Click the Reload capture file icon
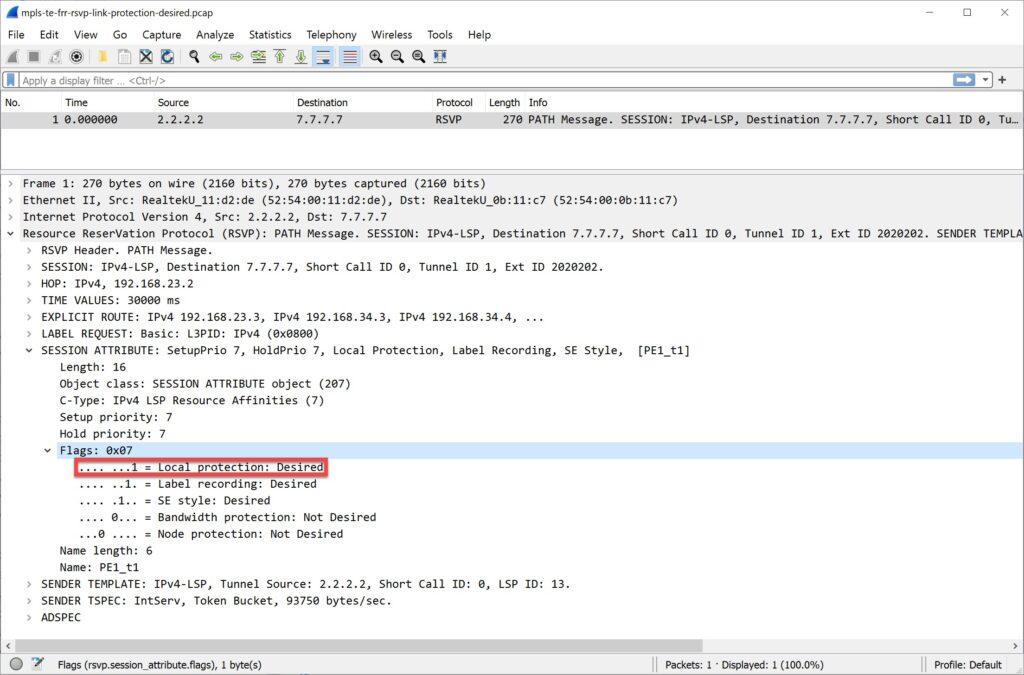The image size is (1024, 675). [167, 57]
